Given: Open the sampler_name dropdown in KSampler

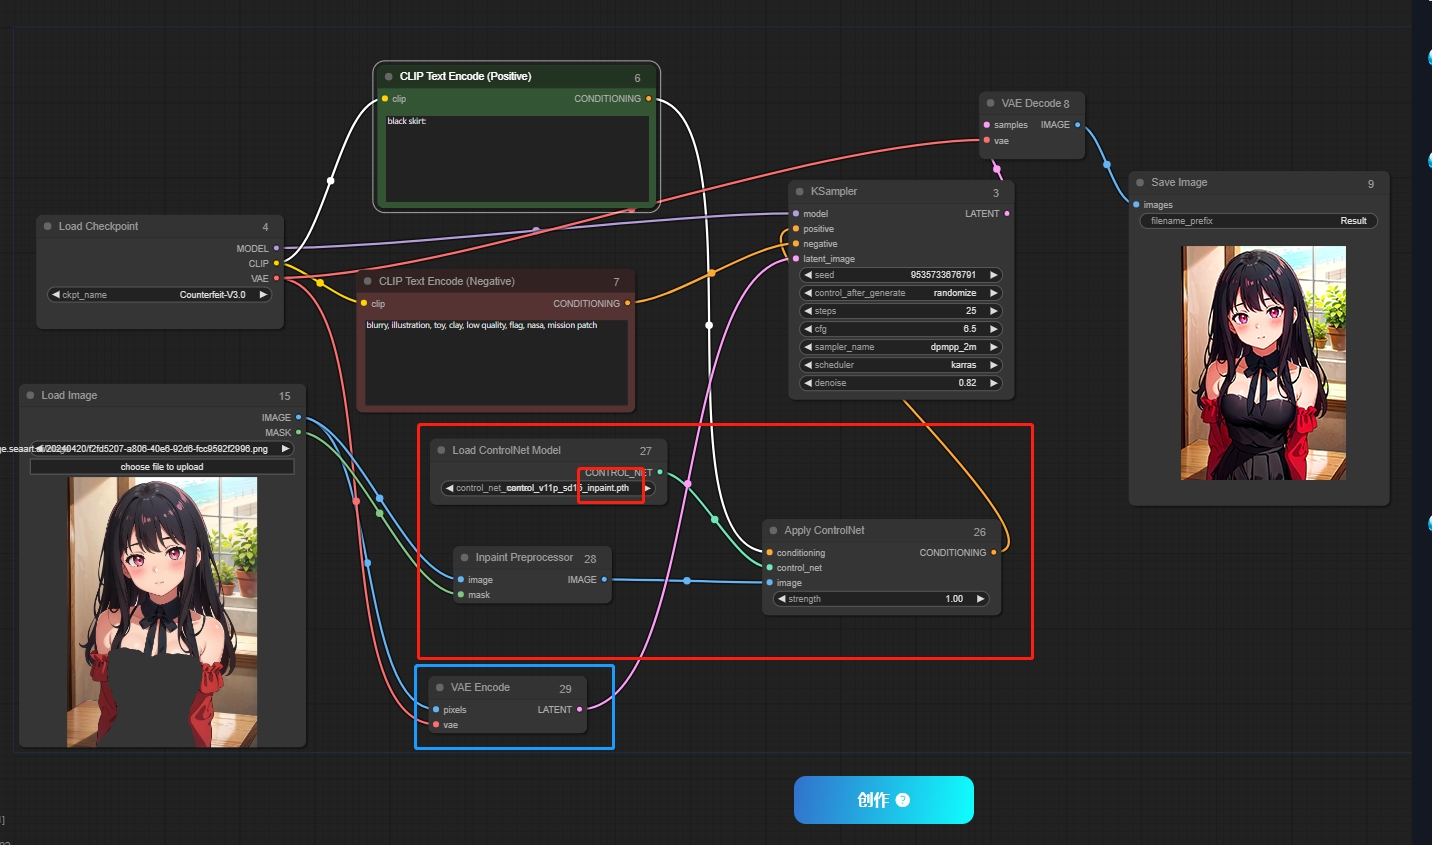Looking at the screenshot, I should 901,347.
